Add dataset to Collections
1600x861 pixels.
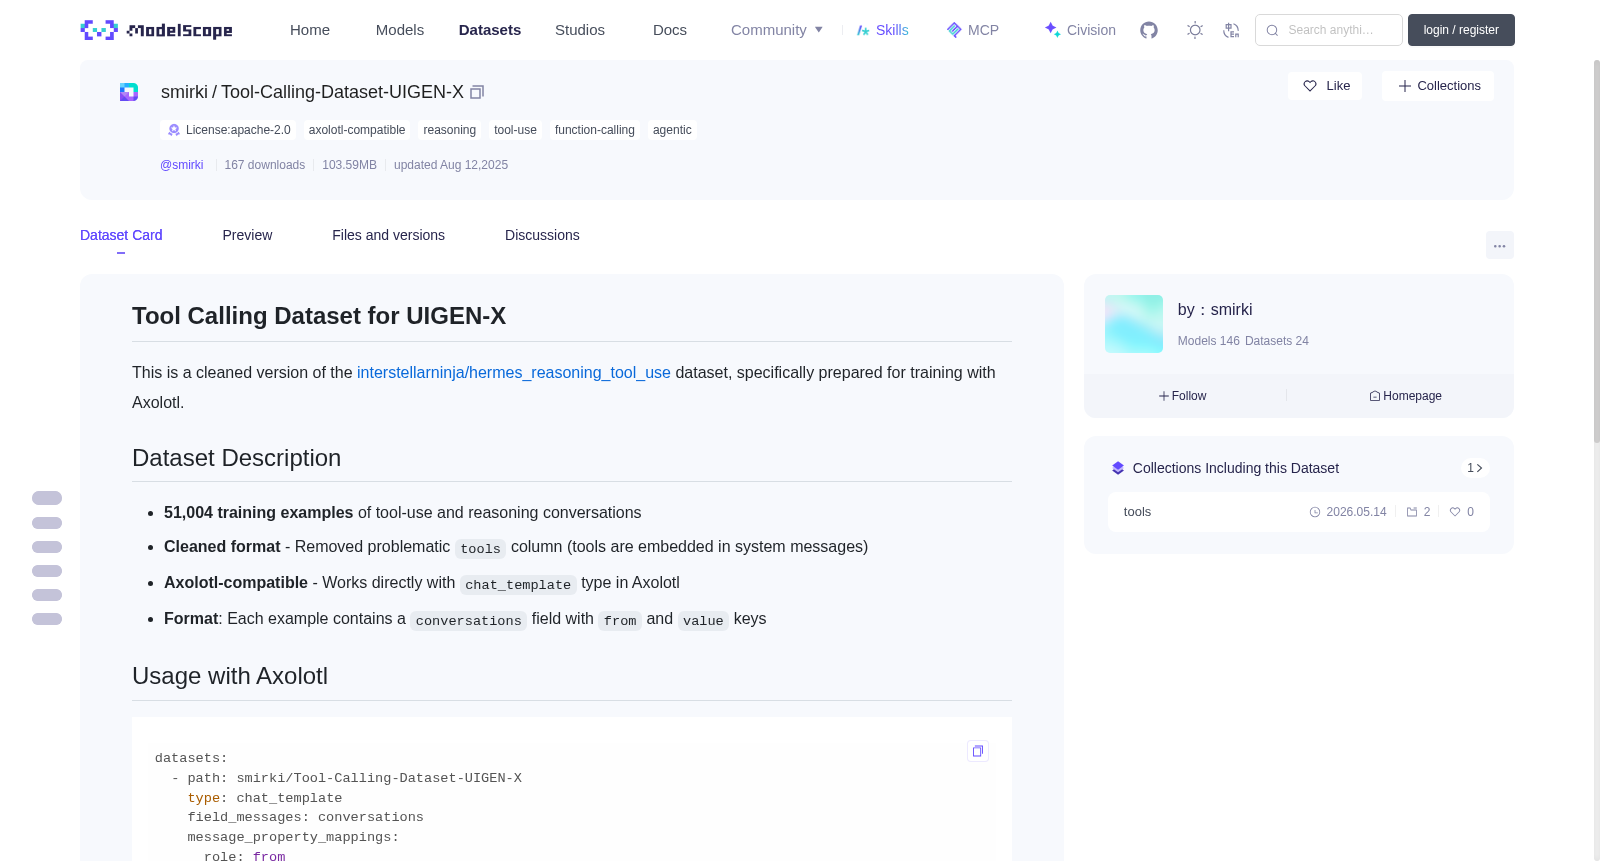pos(1438,86)
